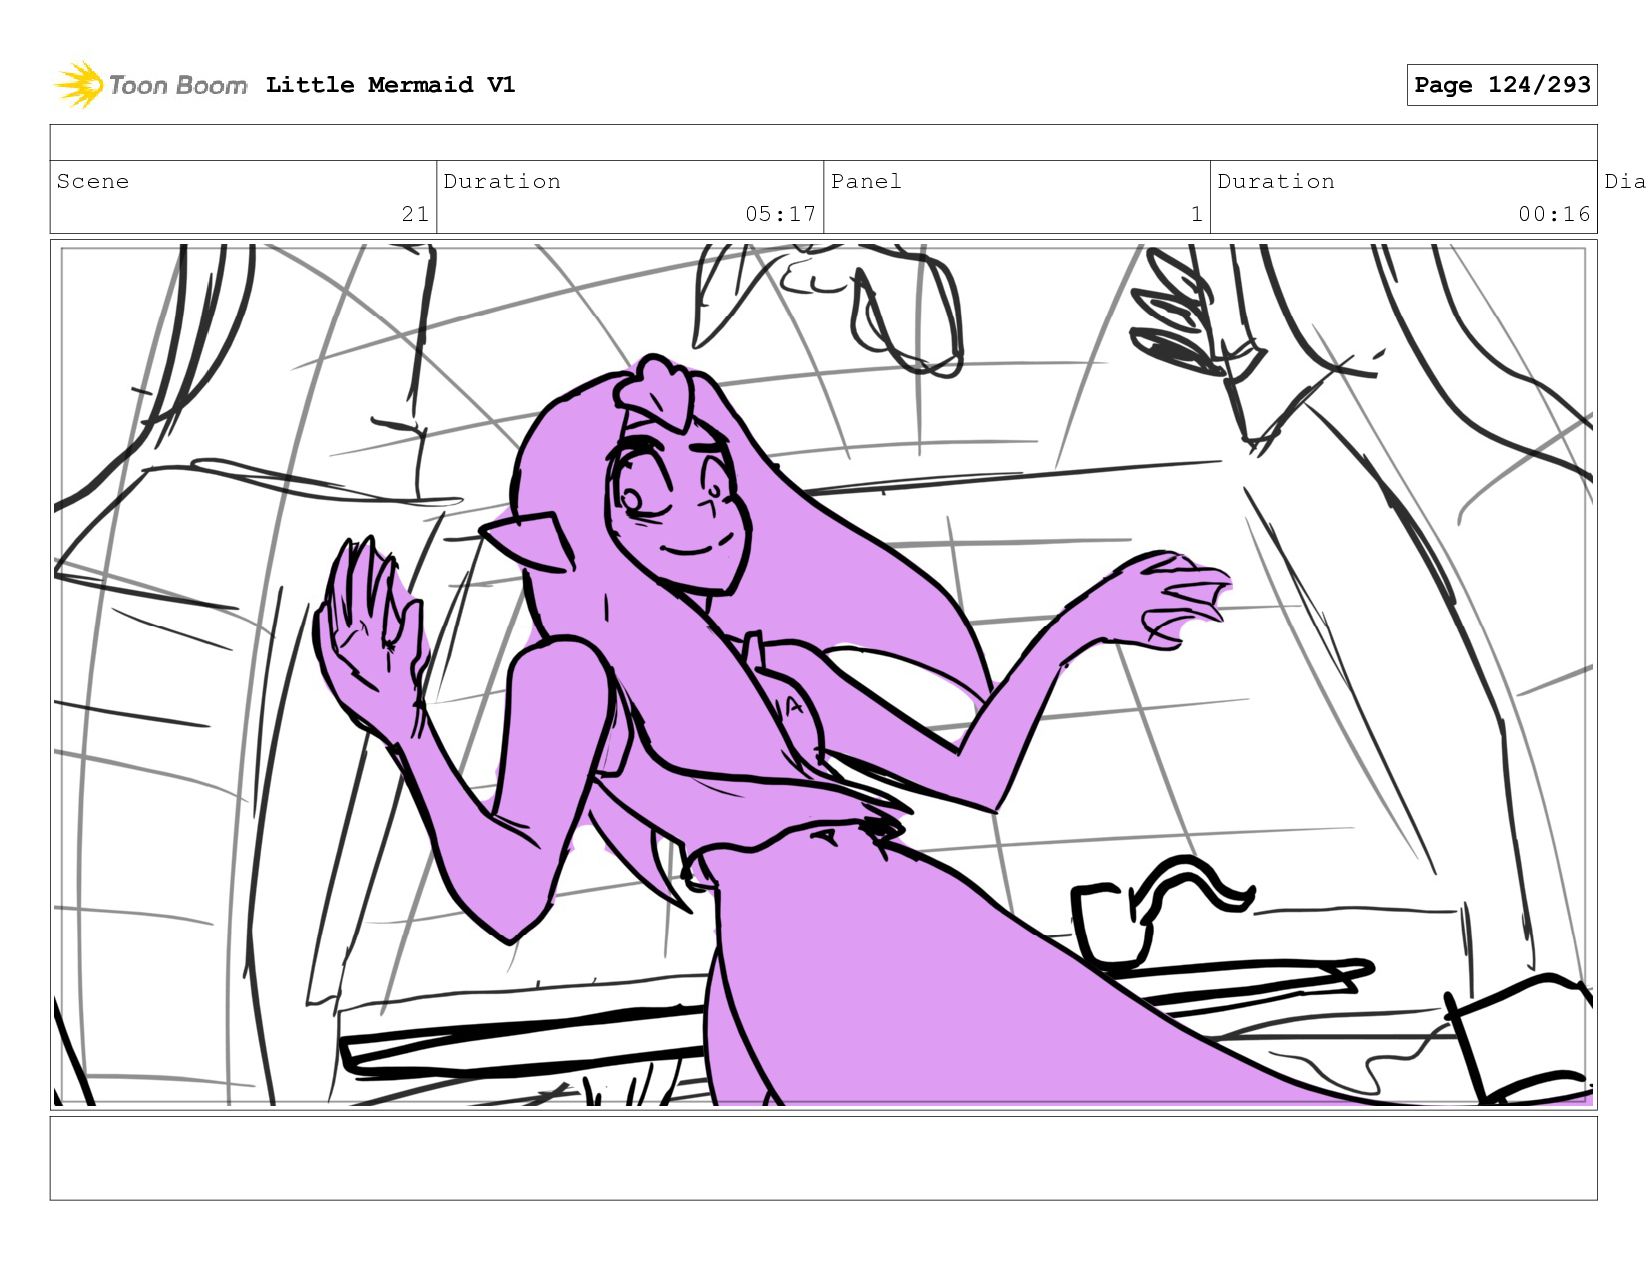This screenshot has width=1650, height=1275.
Task: Select the 'Little Mermaid V1' title text
Action: tap(390, 85)
